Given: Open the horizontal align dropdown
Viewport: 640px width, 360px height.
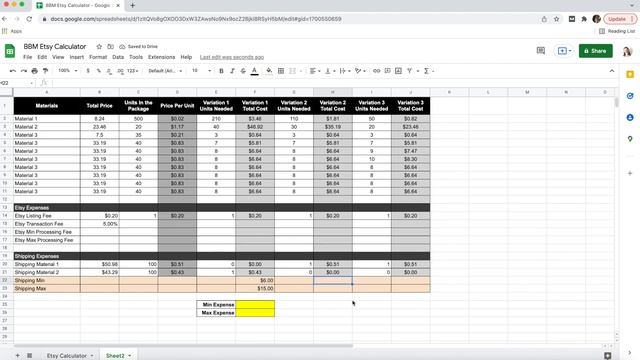Looking at the screenshot, I should 315,71.
